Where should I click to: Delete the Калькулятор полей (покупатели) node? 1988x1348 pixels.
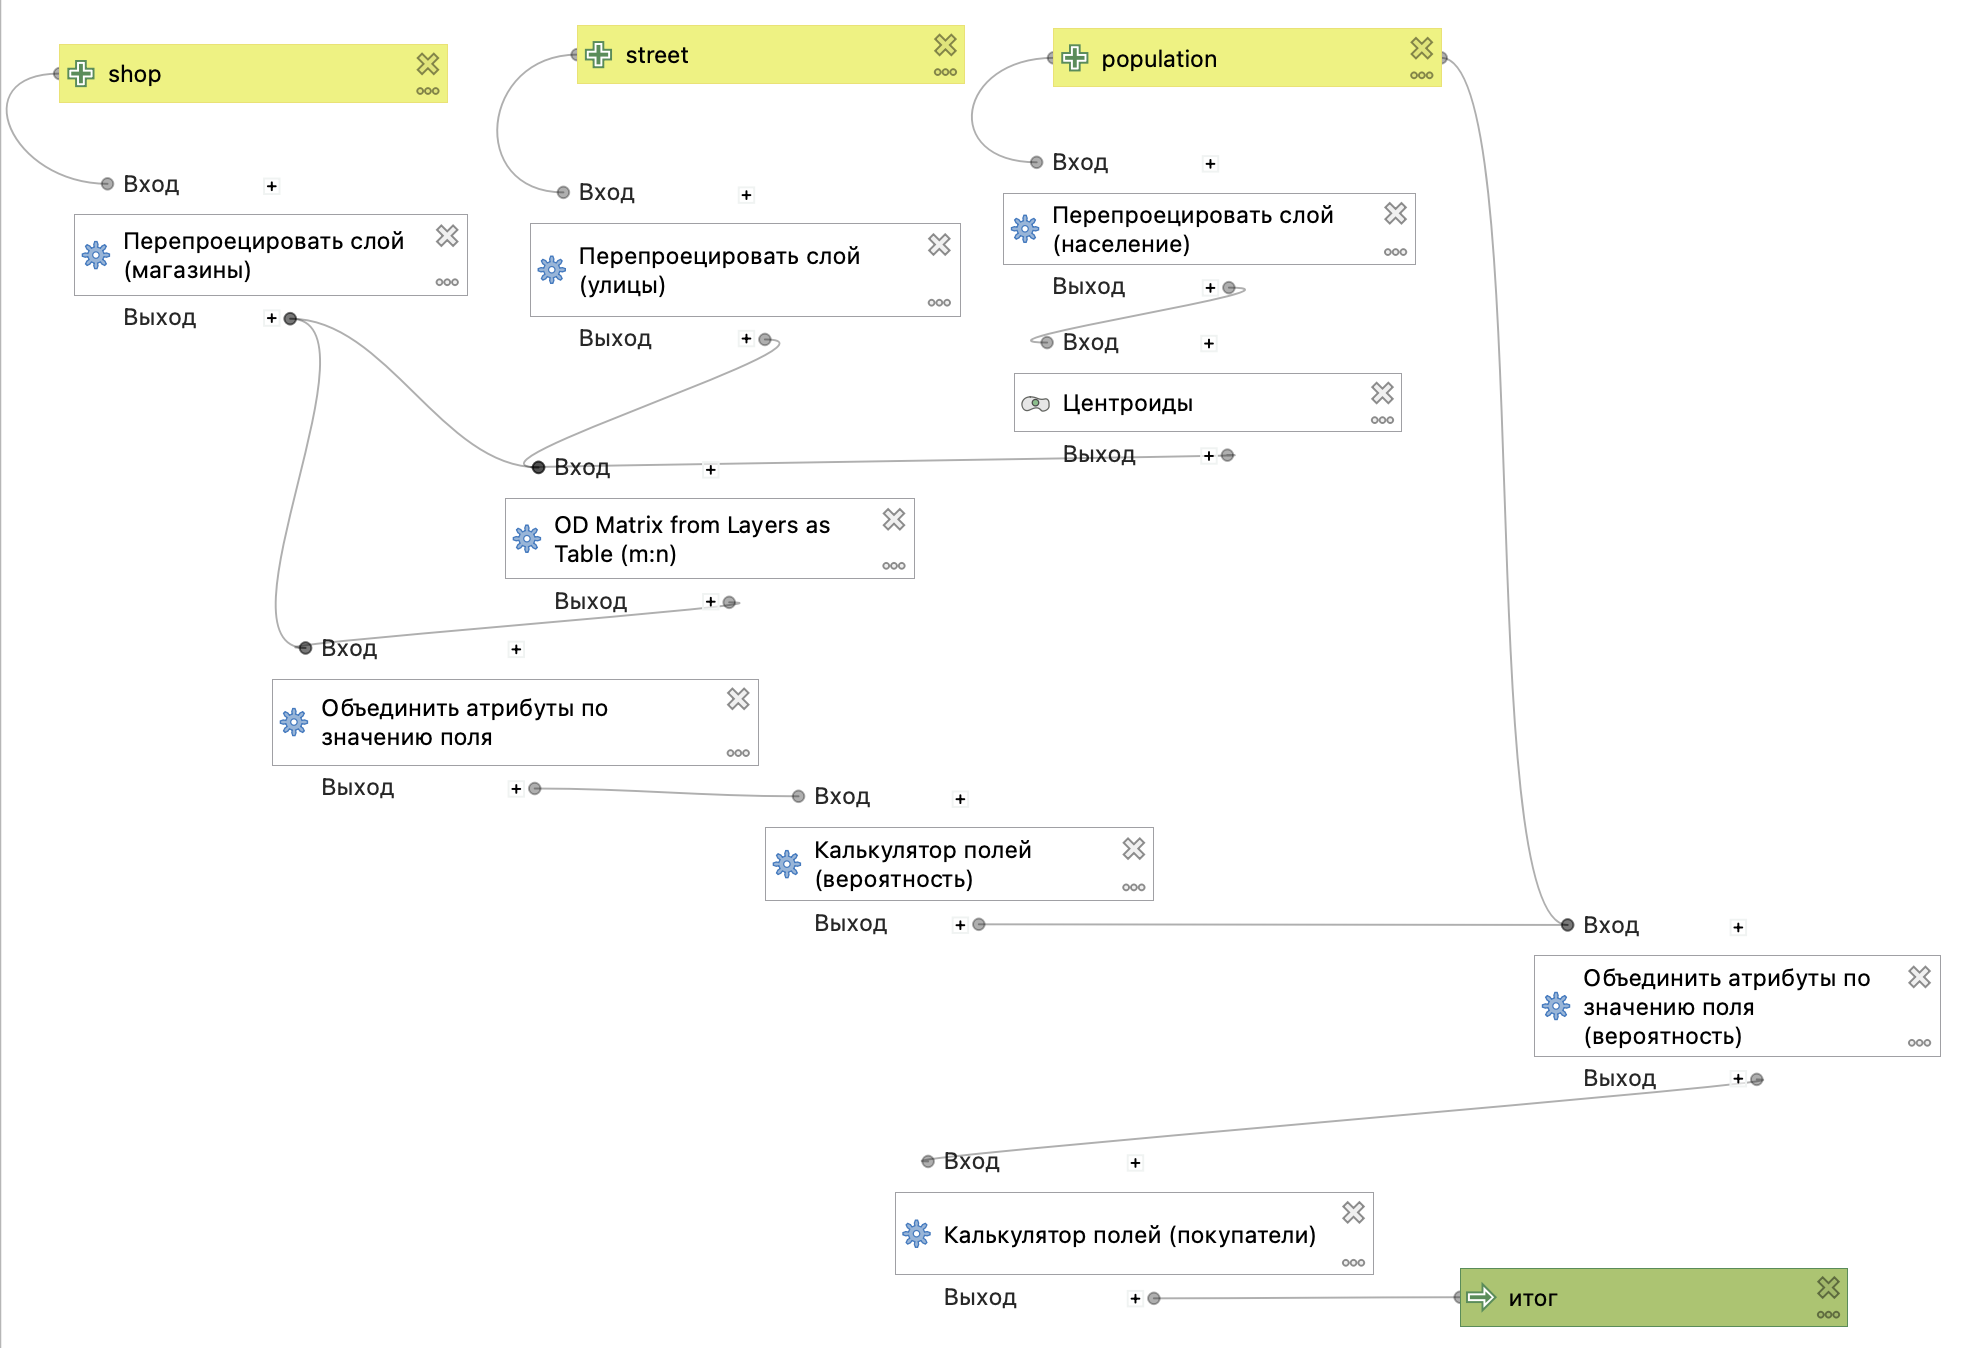1353,1213
